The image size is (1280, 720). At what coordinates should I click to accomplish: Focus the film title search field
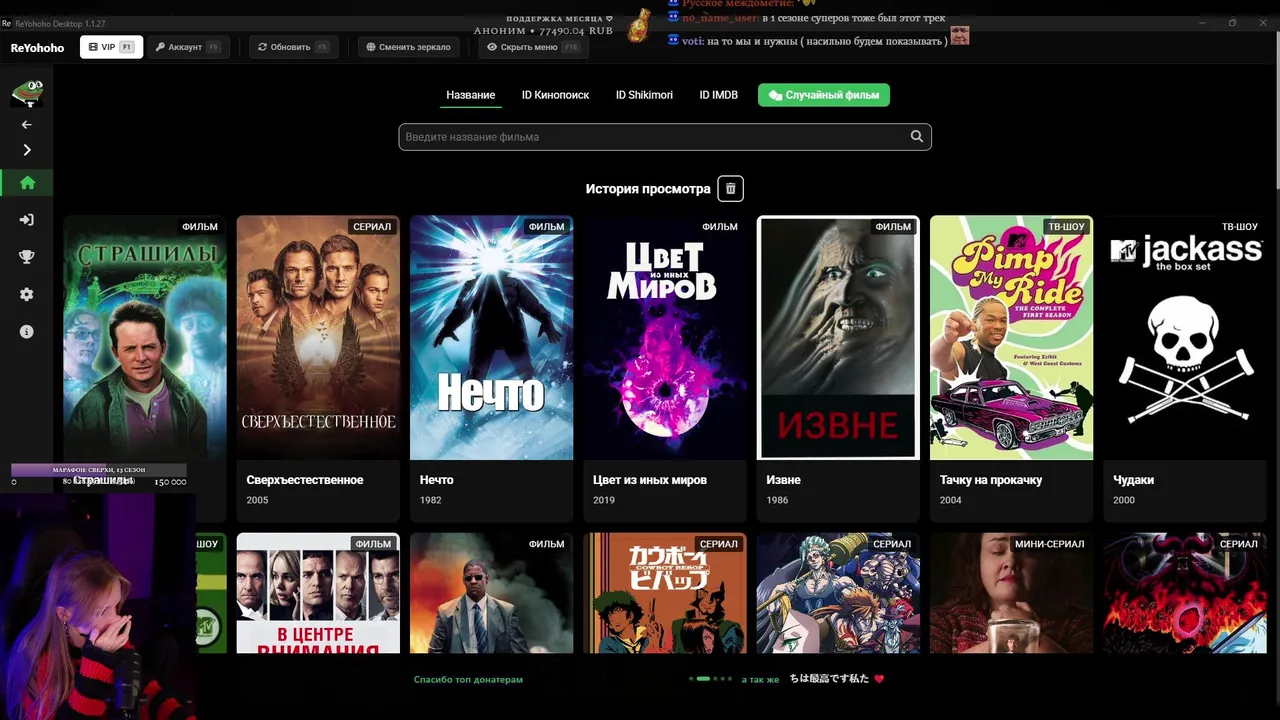665,137
